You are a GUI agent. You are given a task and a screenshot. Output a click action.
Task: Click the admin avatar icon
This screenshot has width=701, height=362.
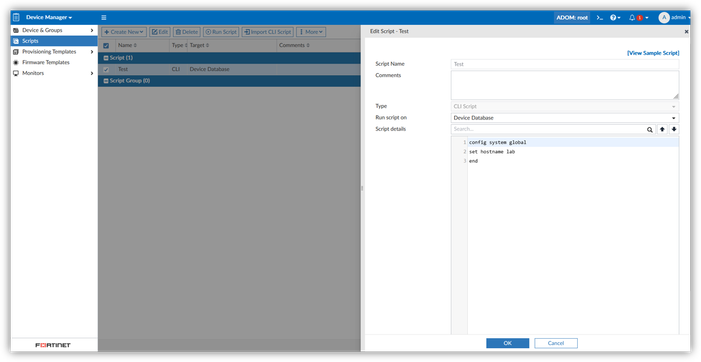point(664,17)
